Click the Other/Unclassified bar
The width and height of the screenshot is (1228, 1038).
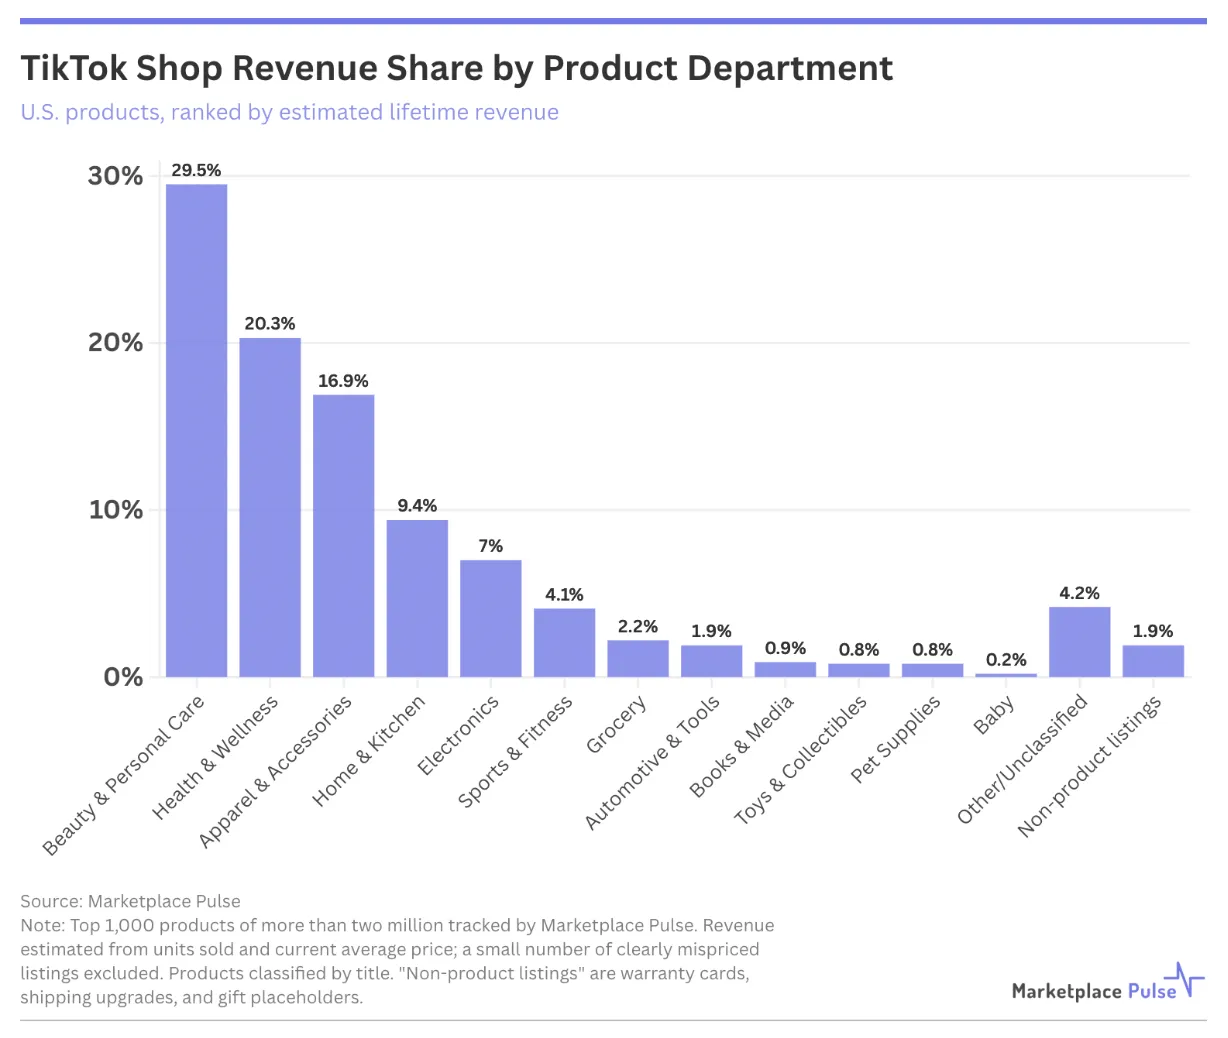pos(1080,642)
